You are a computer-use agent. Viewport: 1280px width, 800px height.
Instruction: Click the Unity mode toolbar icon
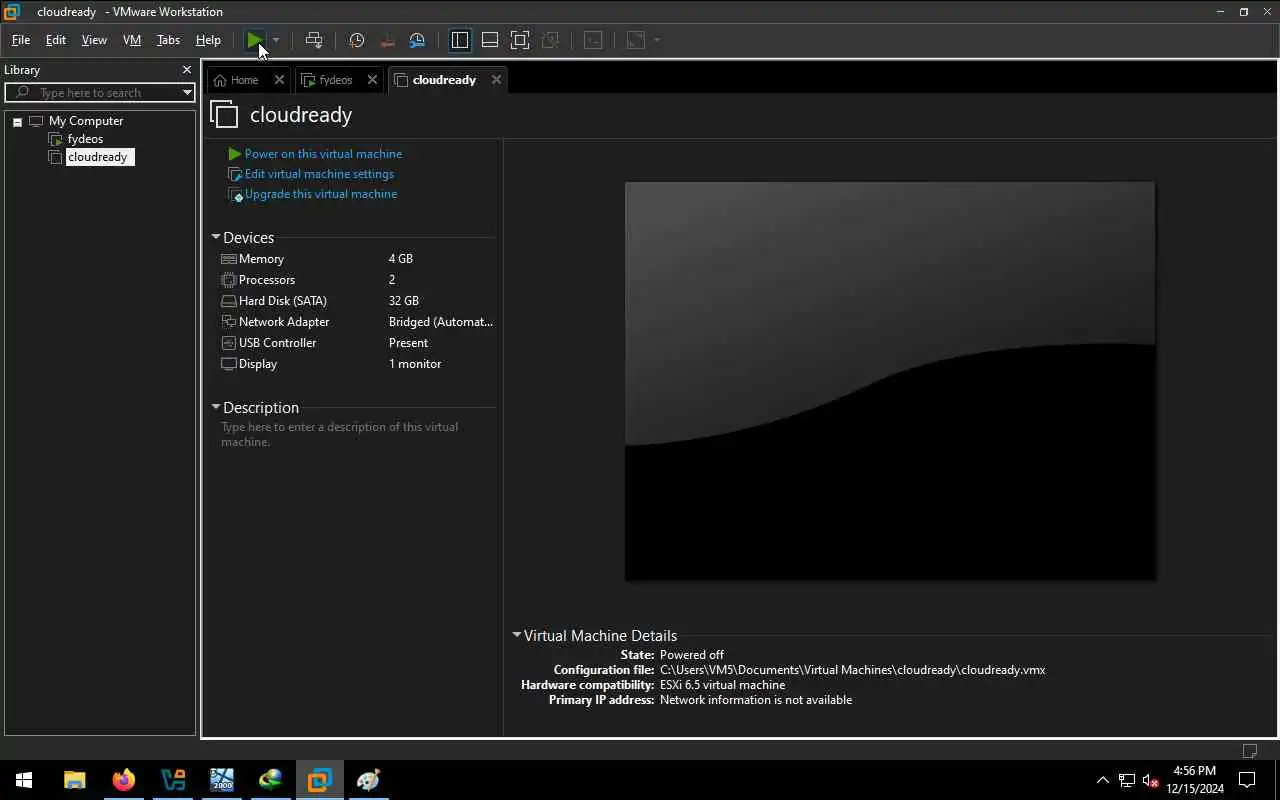(x=550, y=40)
